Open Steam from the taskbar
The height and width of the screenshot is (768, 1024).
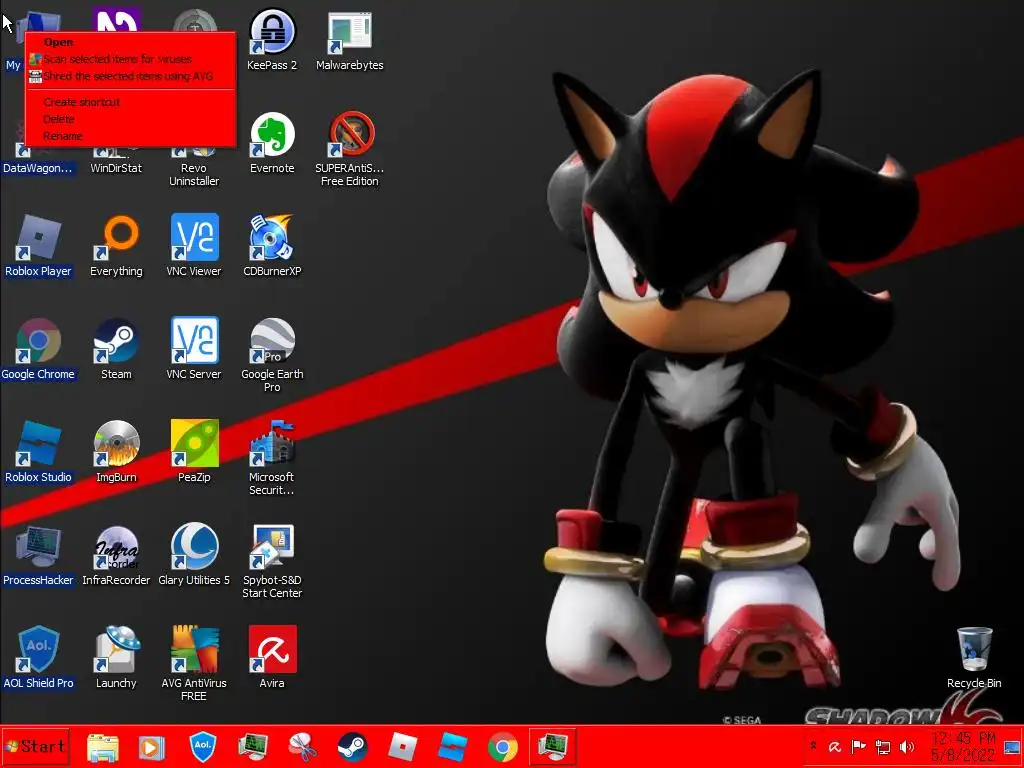tap(353, 747)
